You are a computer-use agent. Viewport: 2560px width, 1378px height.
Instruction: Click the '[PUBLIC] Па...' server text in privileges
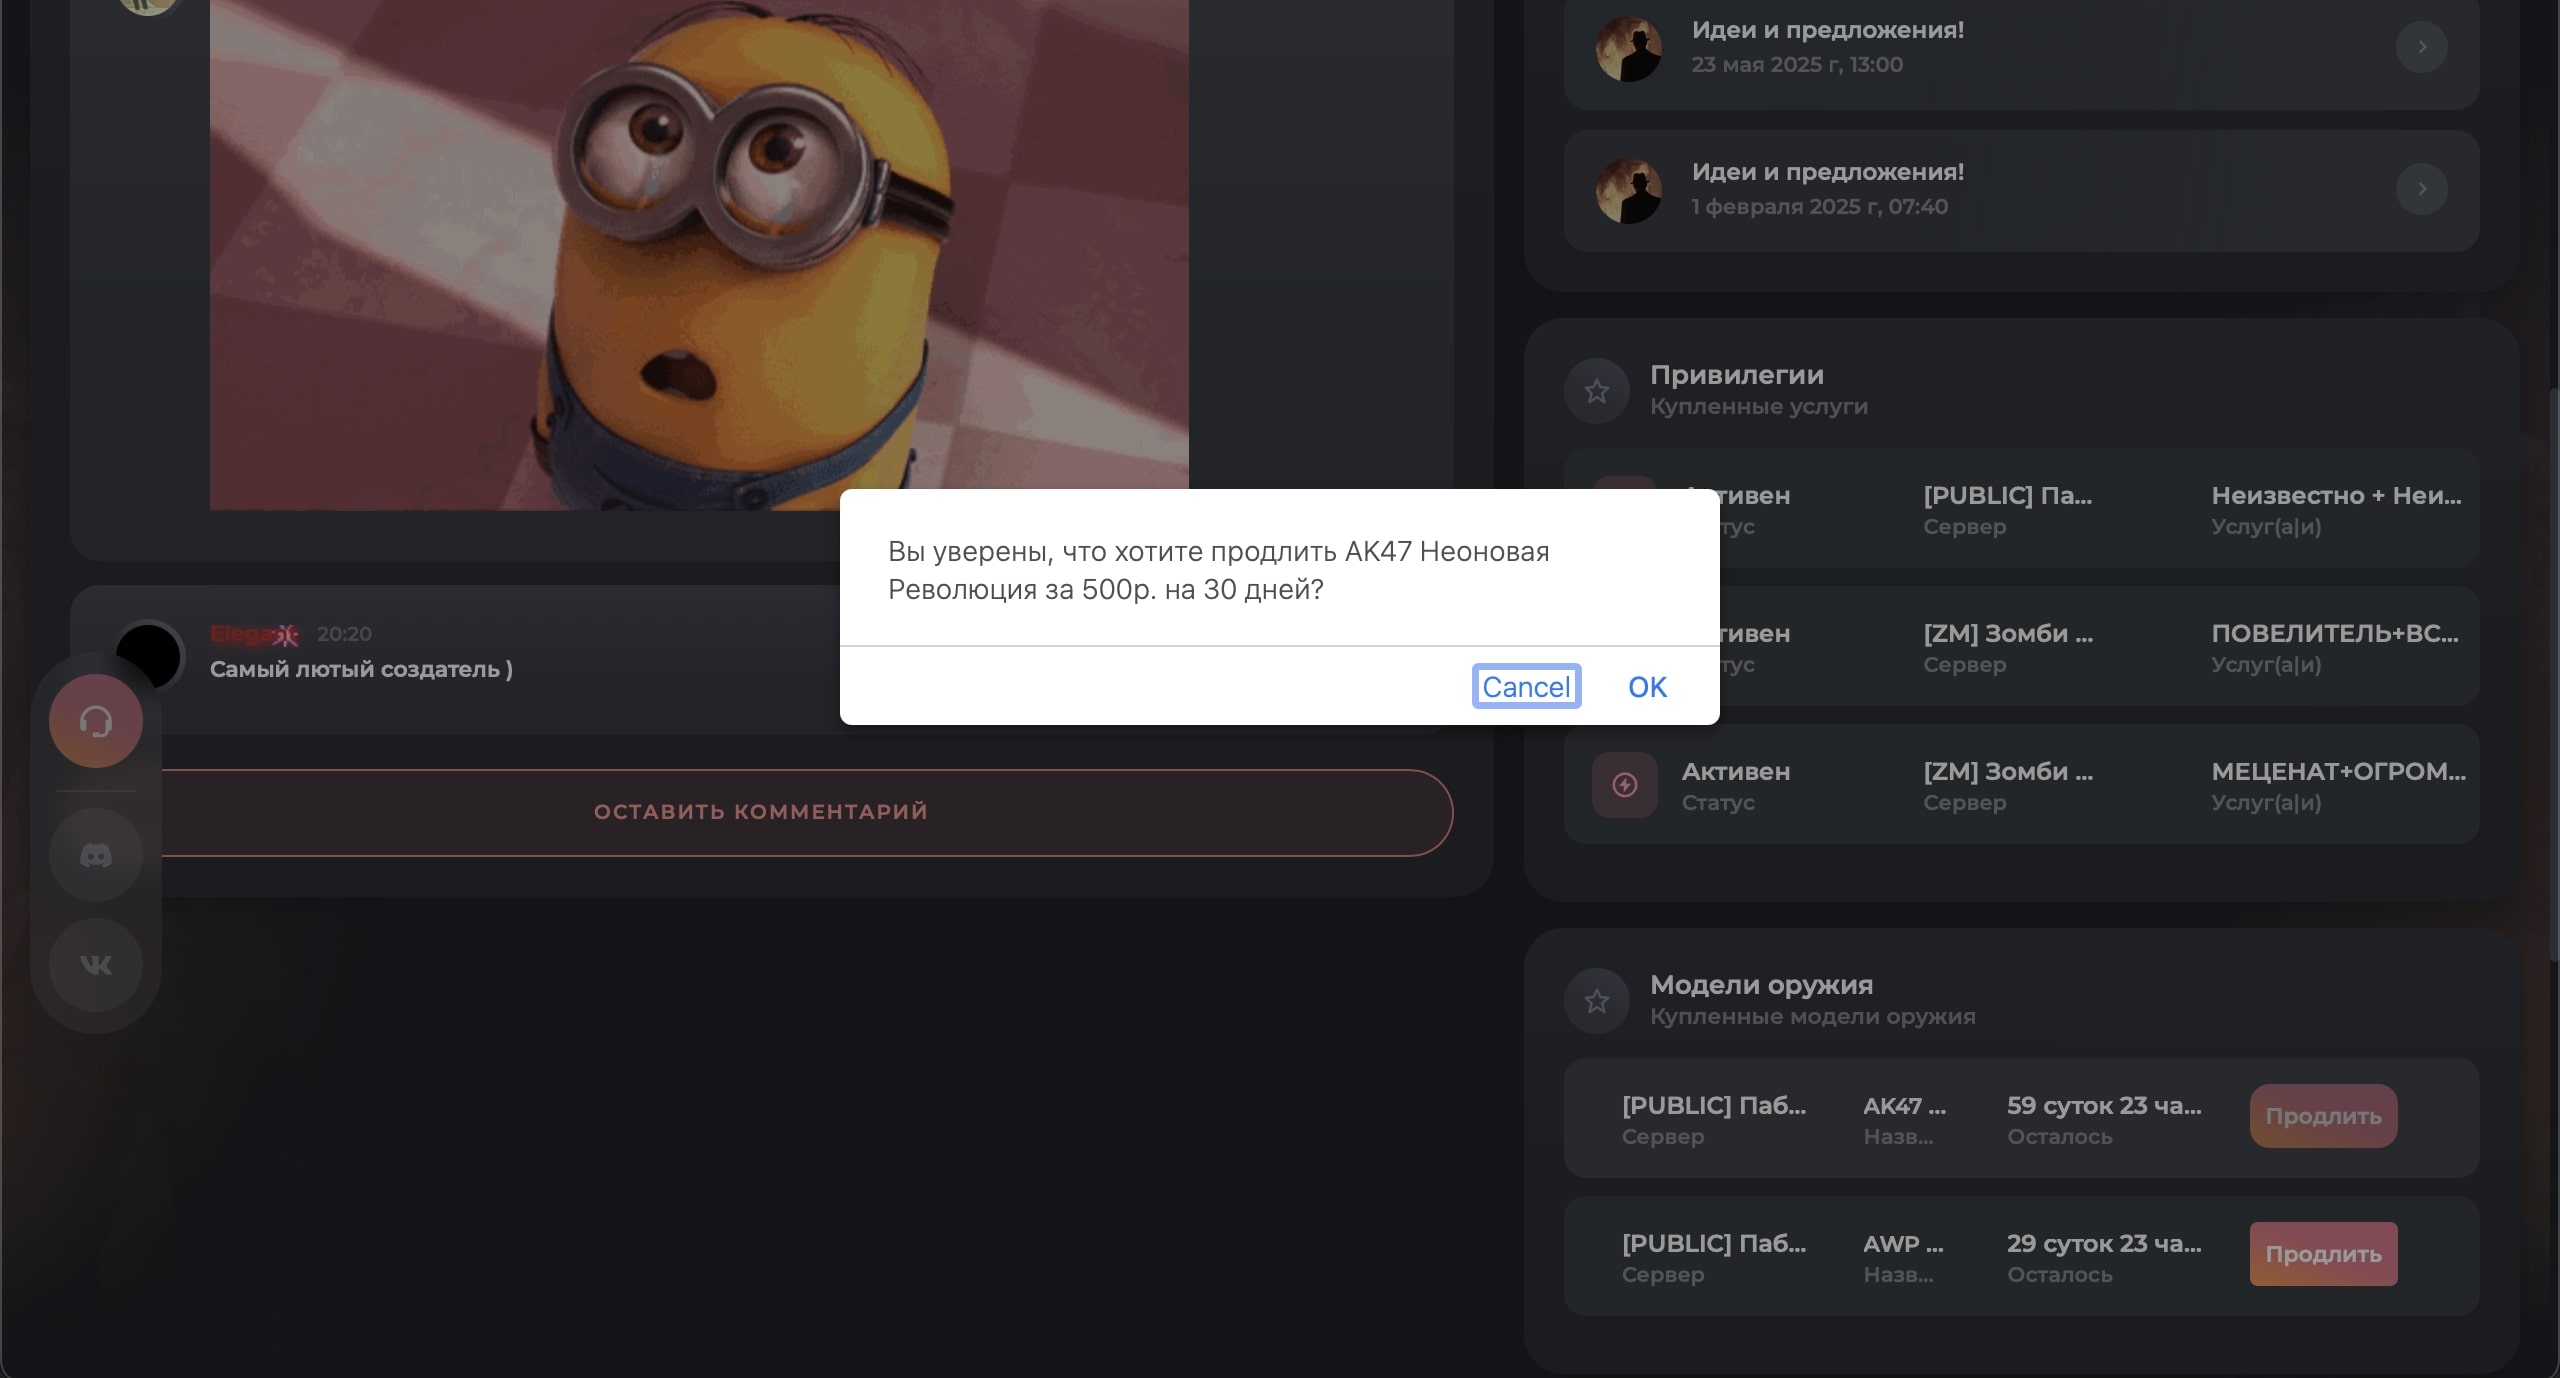2008,495
